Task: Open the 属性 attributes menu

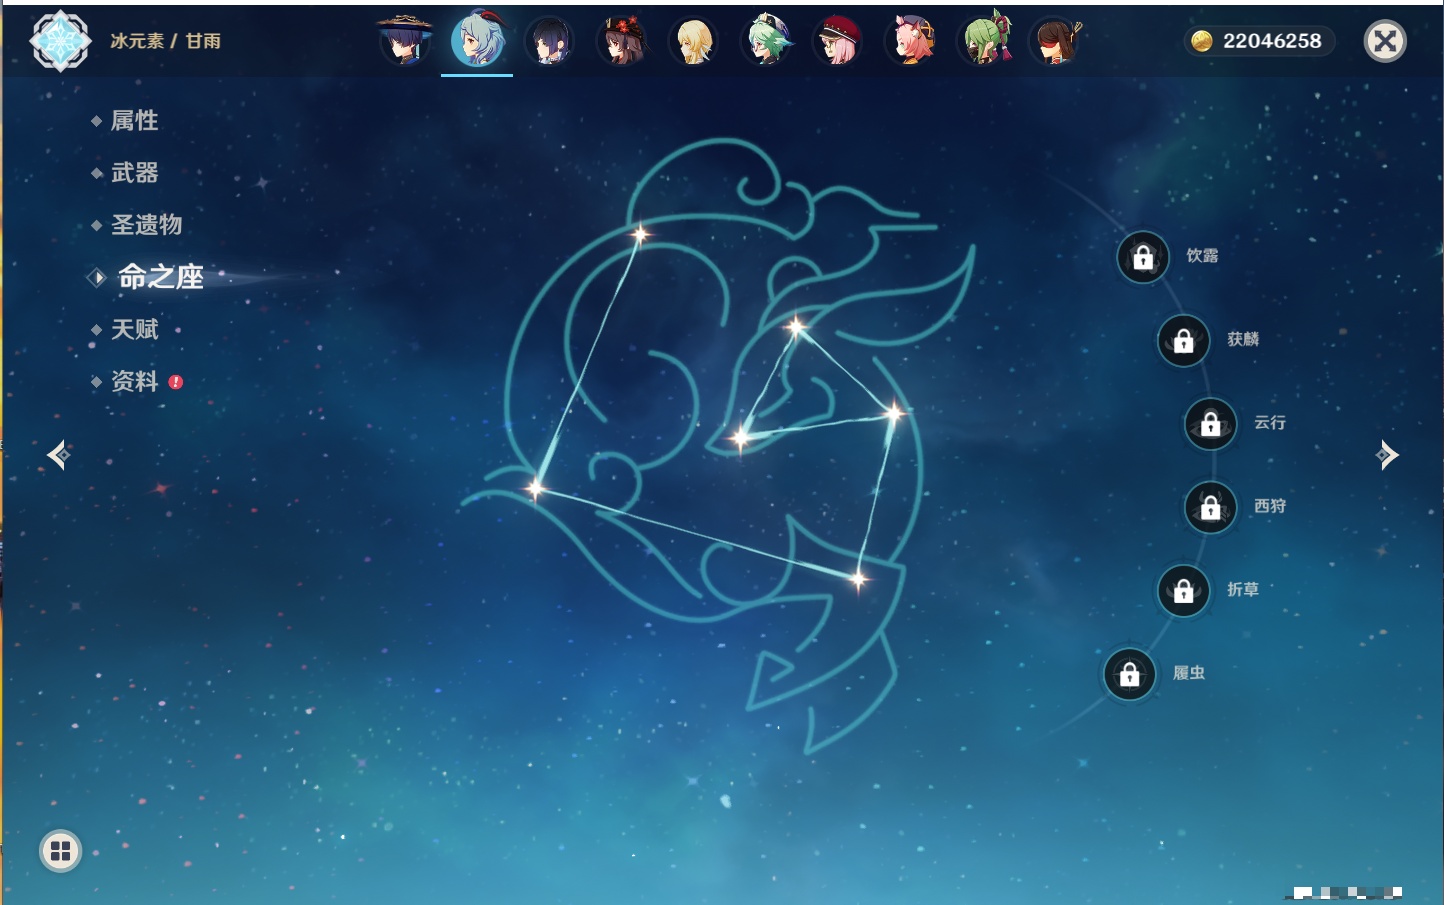Action: pos(134,121)
